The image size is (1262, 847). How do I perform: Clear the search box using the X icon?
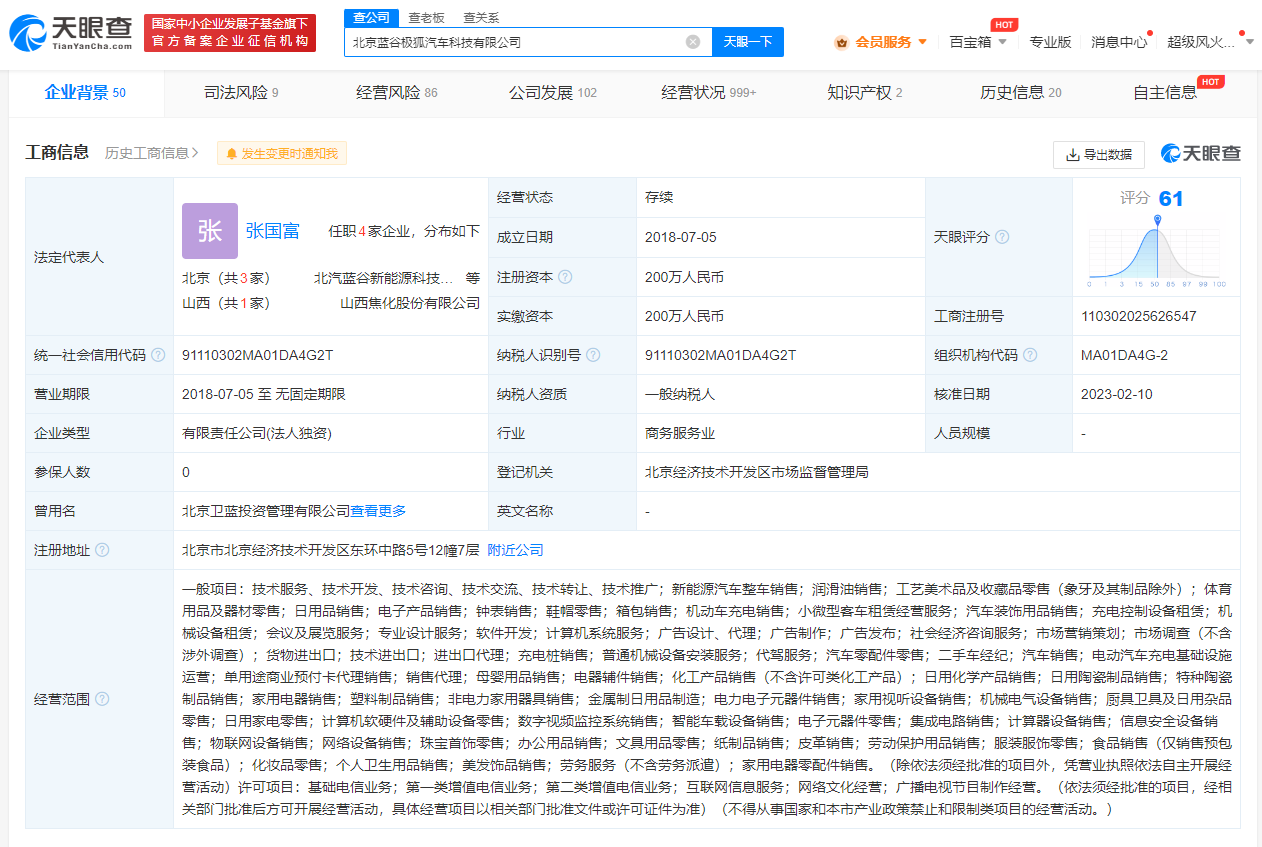coord(692,41)
